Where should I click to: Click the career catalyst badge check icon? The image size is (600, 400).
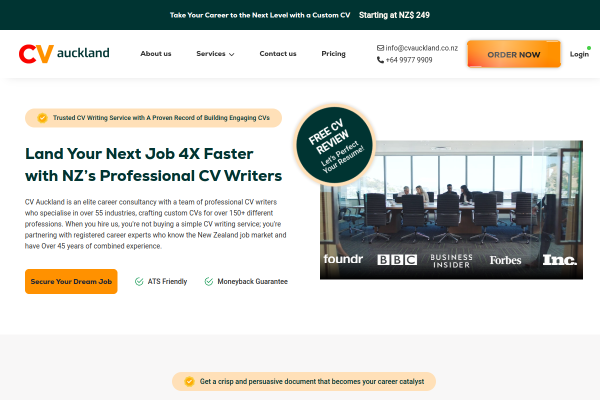(x=189, y=381)
